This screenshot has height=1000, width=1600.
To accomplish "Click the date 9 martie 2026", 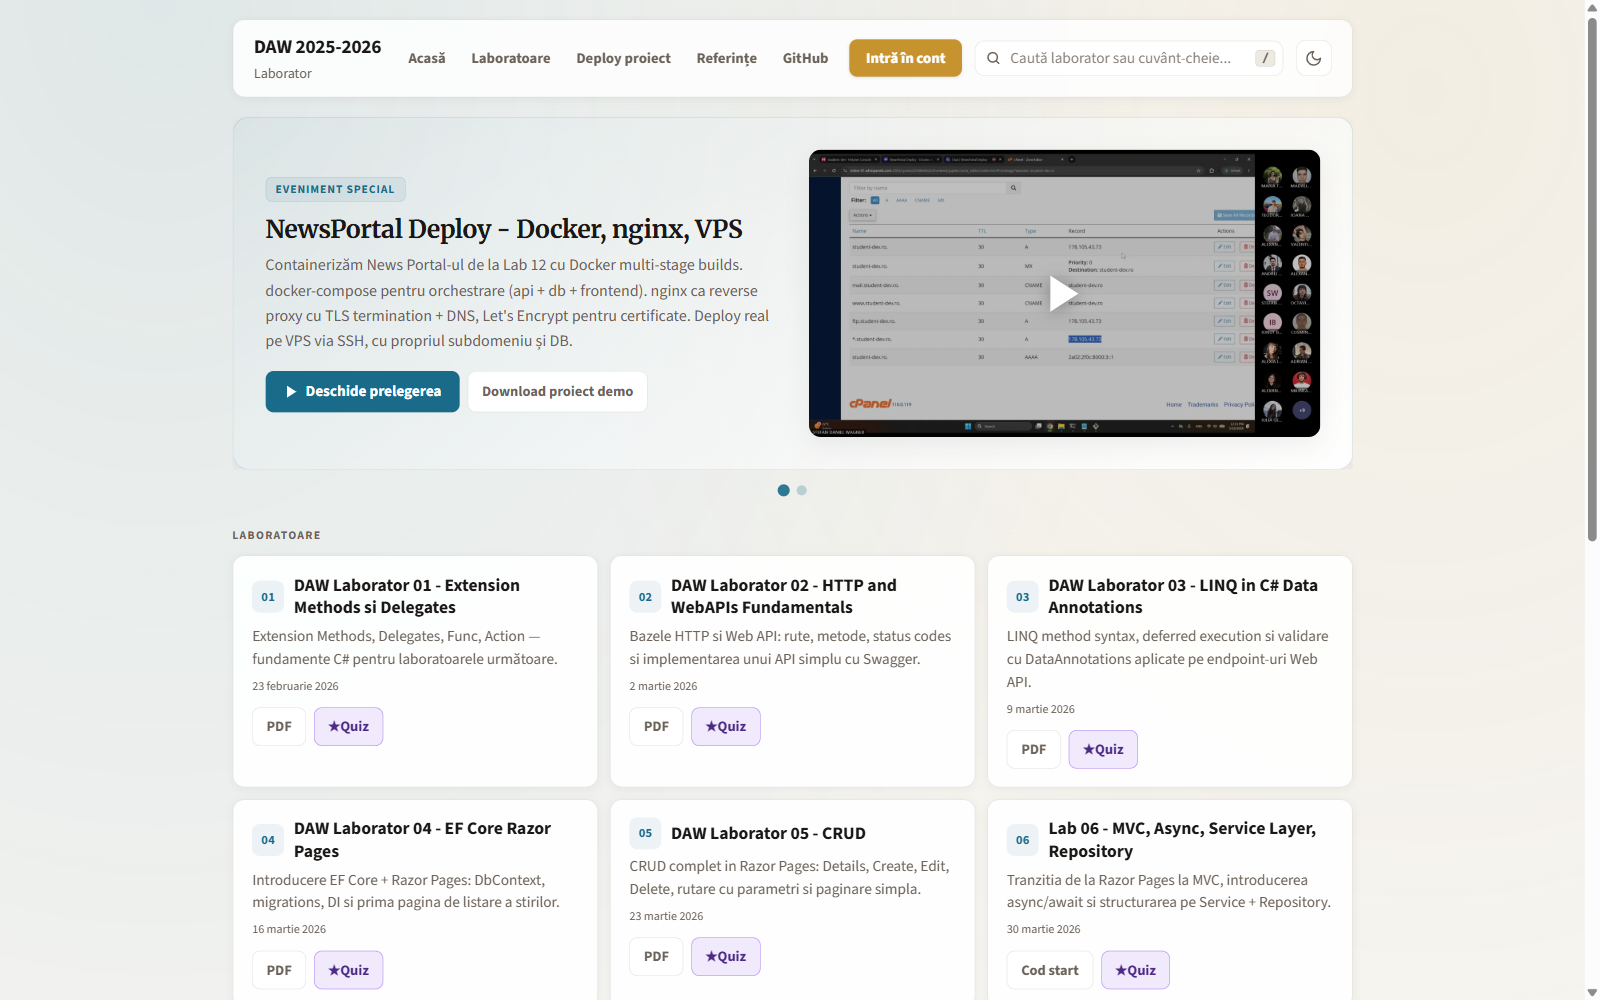I will (1040, 709).
